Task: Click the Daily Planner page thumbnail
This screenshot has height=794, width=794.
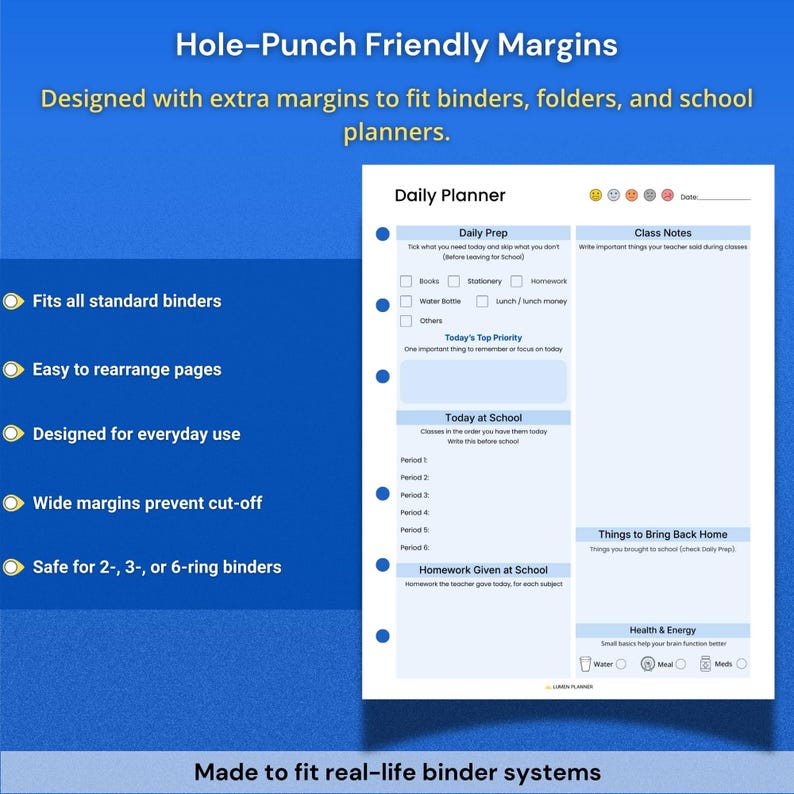Action: [568, 432]
